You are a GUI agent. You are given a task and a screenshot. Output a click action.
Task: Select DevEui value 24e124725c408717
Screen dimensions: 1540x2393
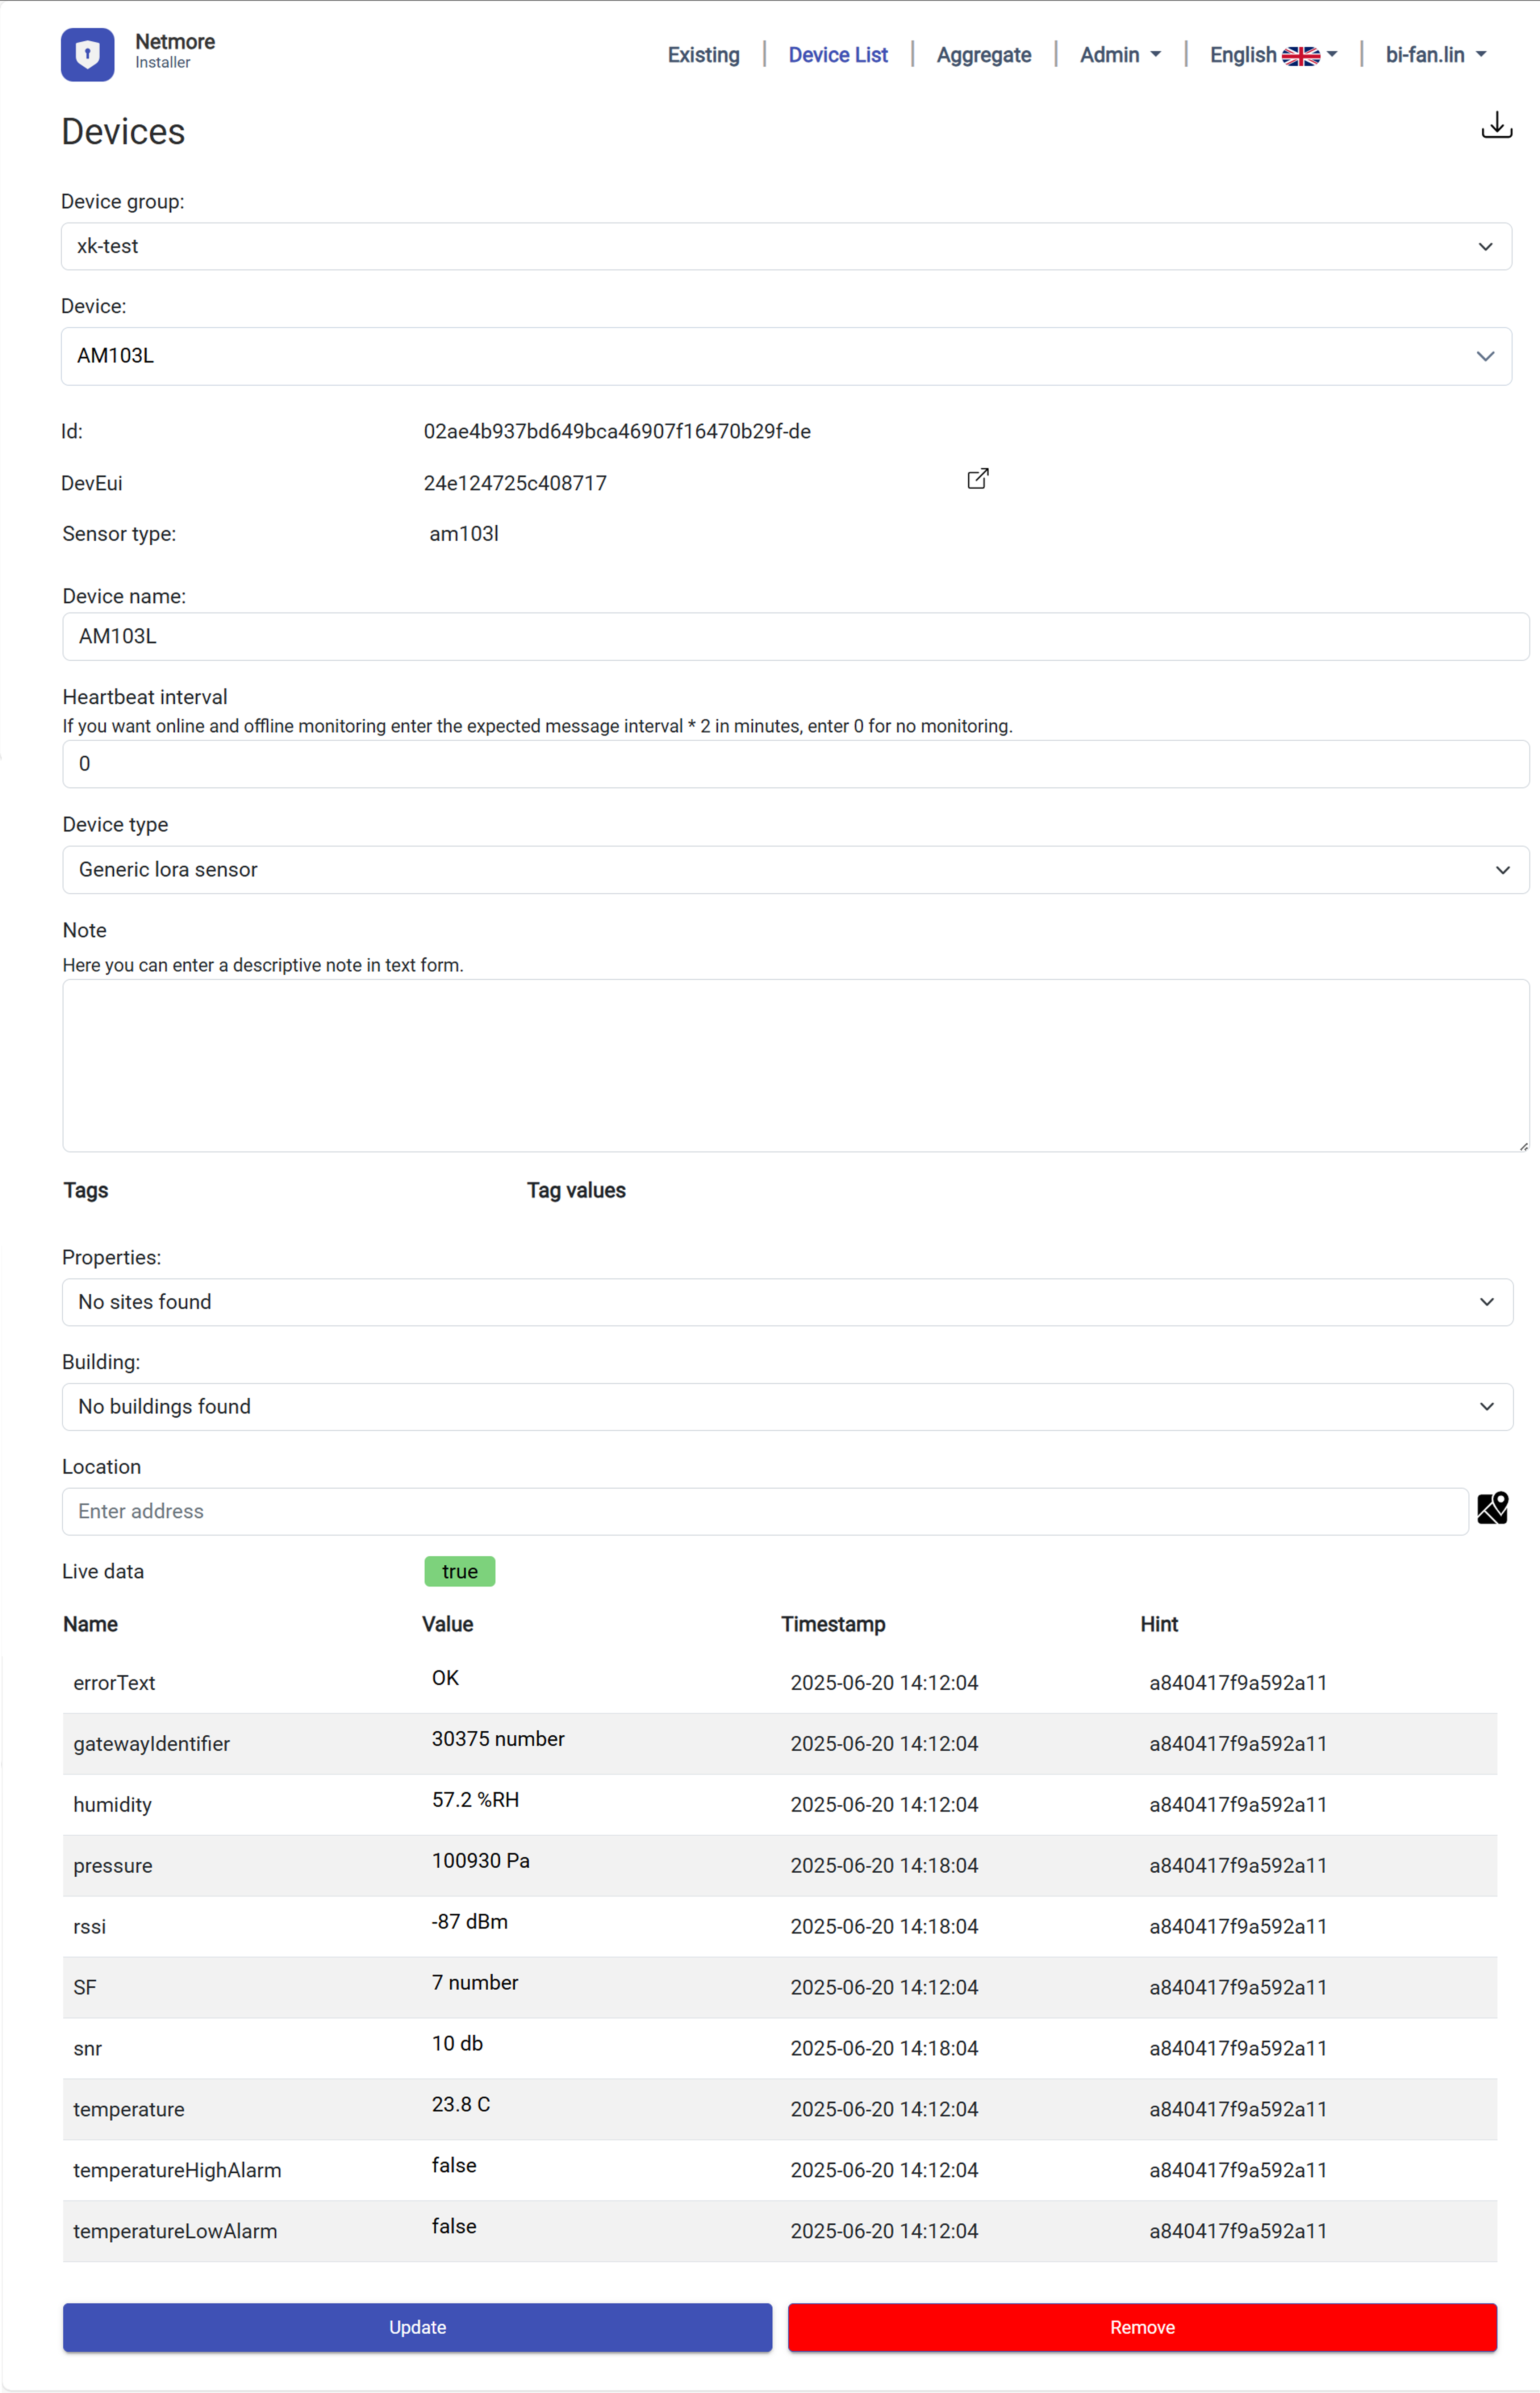click(515, 483)
